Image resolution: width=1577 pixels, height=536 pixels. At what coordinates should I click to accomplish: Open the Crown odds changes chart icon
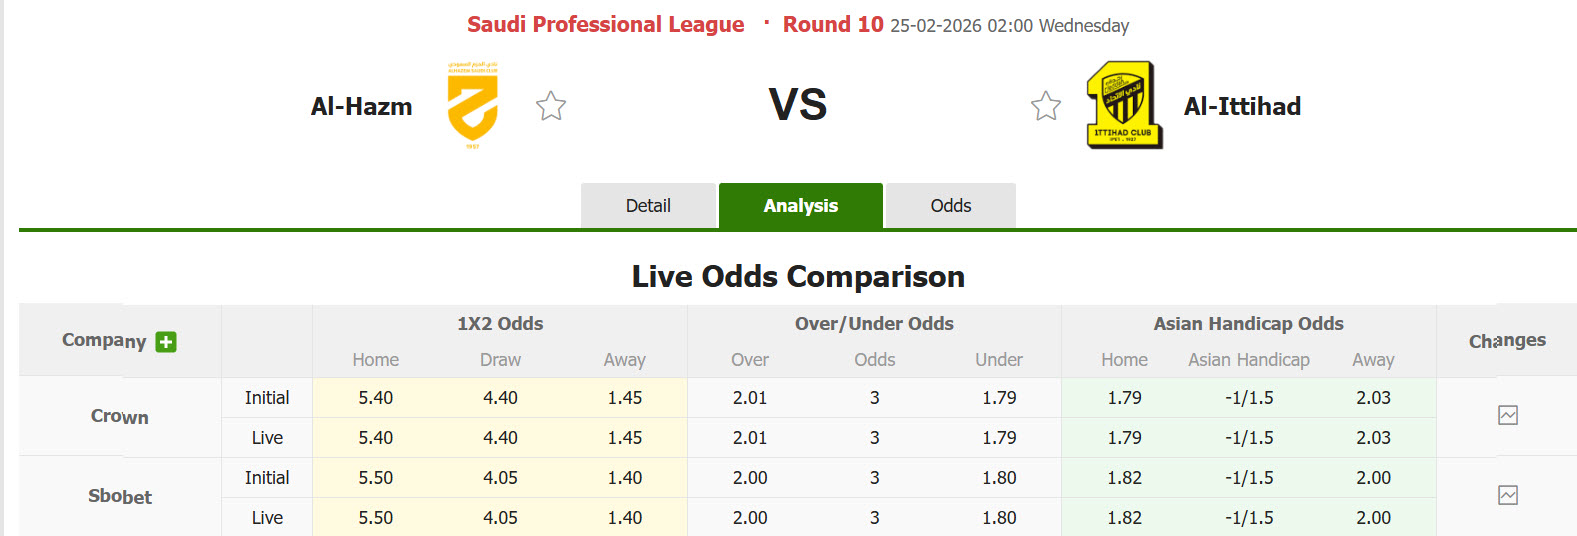pyautogui.click(x=1508, y=415)
